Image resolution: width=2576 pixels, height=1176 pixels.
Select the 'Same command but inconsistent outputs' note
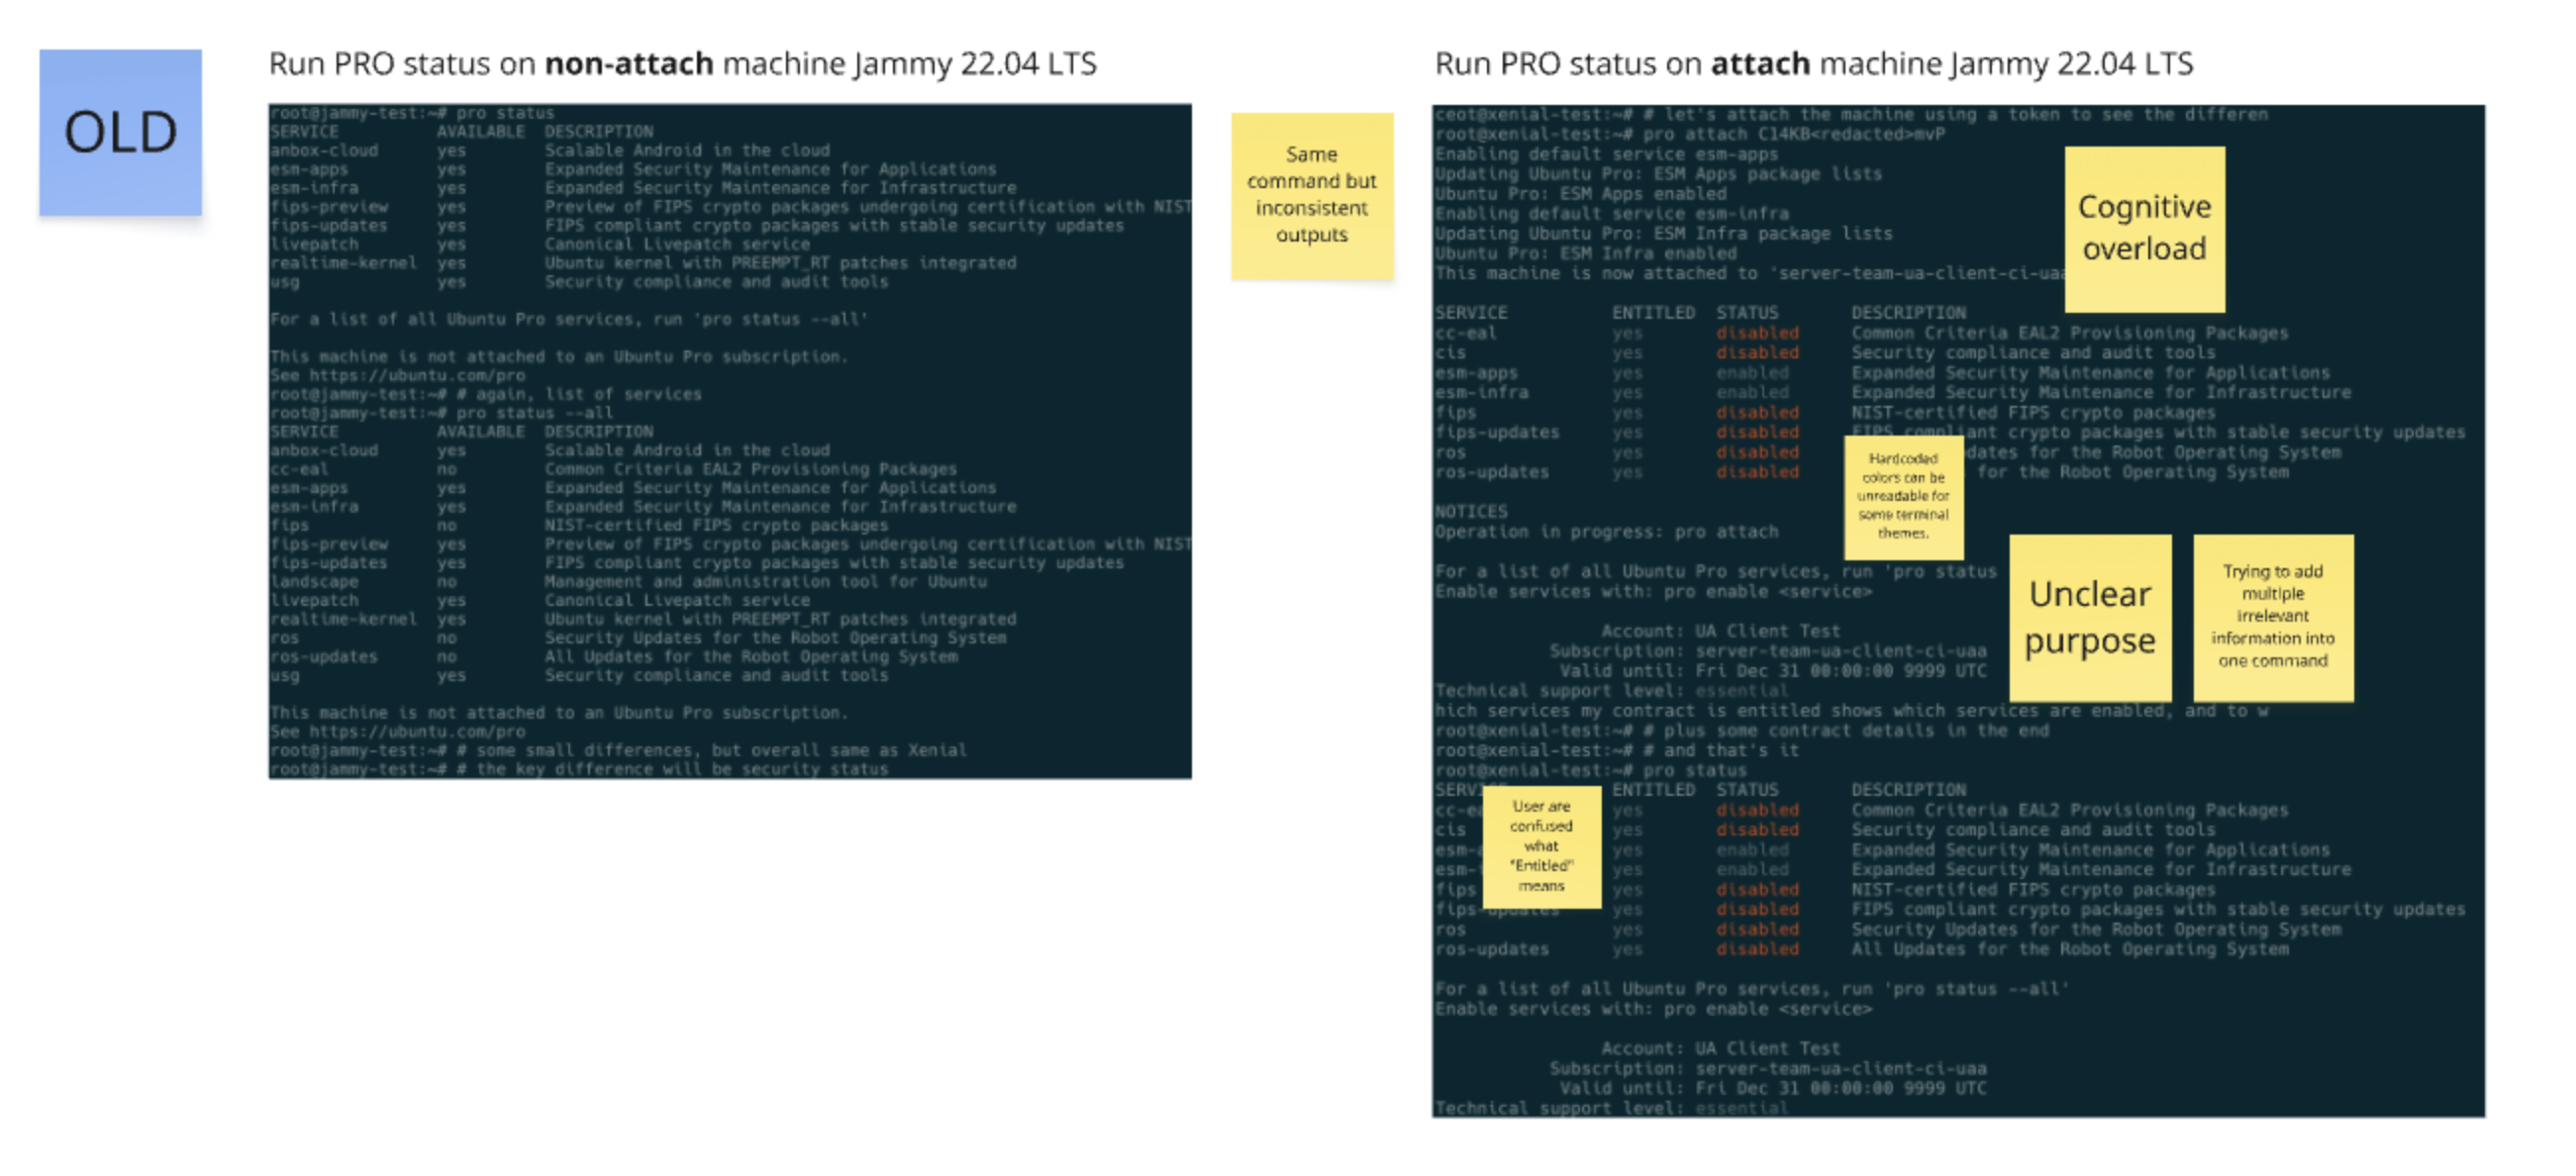pyautogui.click(x=1311, y=195)
